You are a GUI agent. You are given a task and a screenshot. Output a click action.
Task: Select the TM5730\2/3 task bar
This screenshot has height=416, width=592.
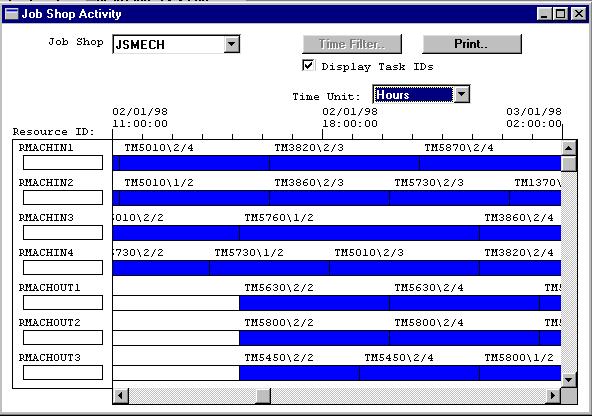pyautogui.click(x=449, y=198)
